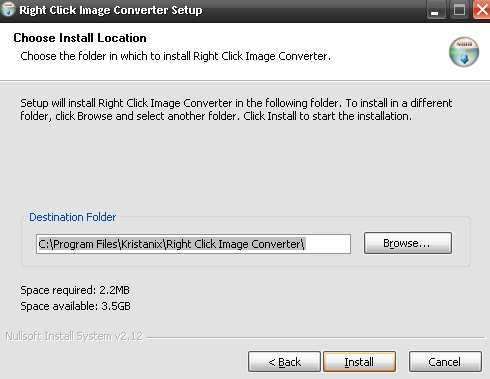Click the 'Space available: 3.5GB' text
Image resolution: width=490 pixels, height=379 pixels.
[x=75, y=306]
